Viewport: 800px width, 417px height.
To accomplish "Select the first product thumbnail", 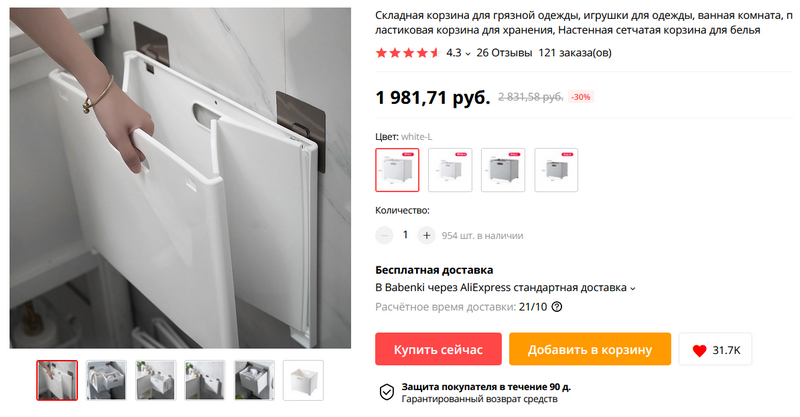I will [x=57, y=380].
